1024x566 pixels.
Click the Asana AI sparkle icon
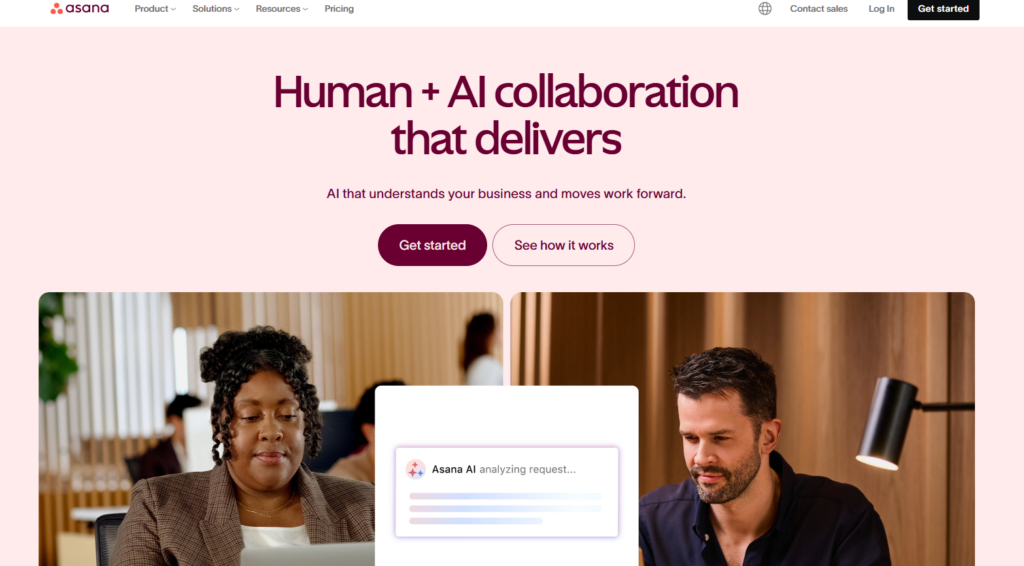click(x=415, y=469)
